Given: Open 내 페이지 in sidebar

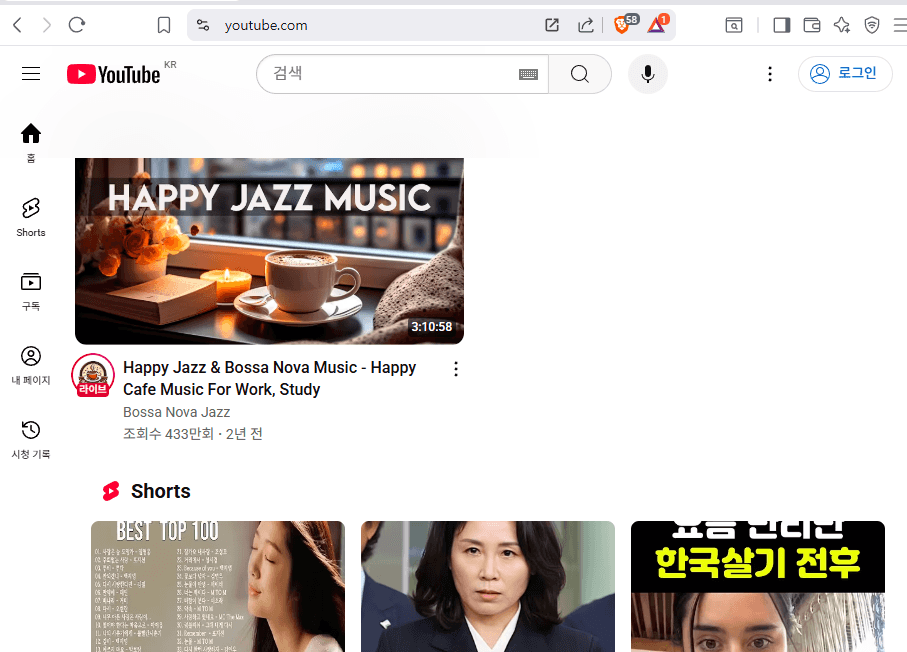Looking at the screenshot, I should 31,366.
